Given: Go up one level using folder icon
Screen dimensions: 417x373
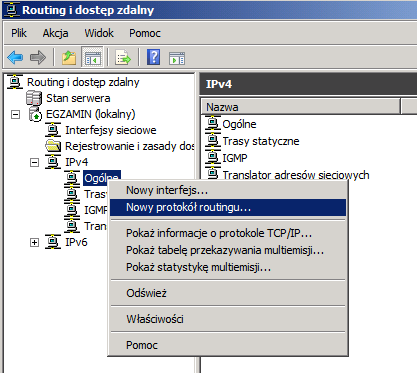Looking at the screenshot, I should pos(69,58).
